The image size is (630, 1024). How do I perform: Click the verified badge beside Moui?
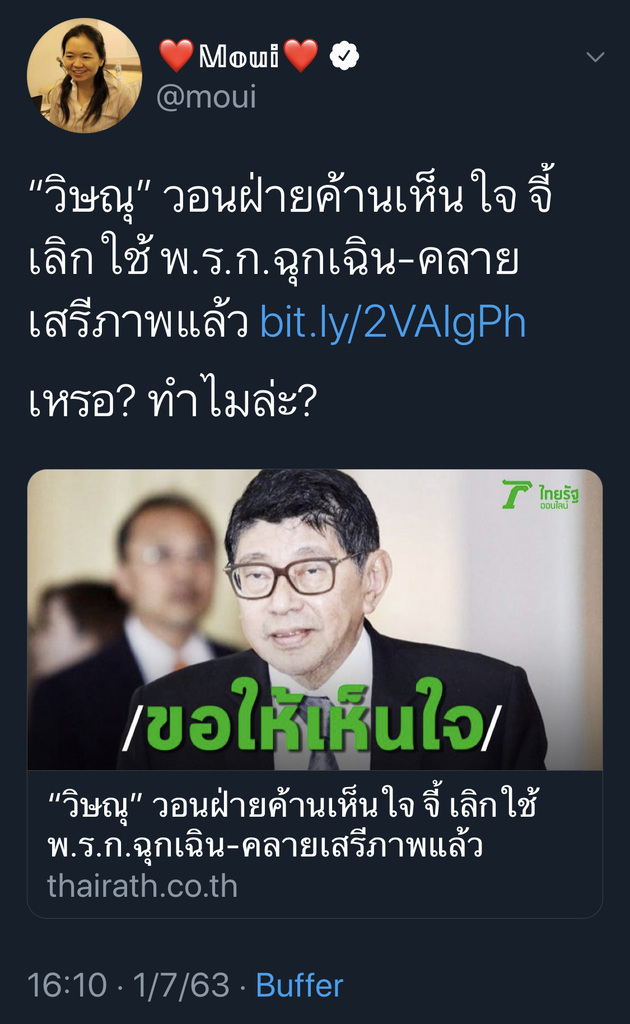point(344,56)
